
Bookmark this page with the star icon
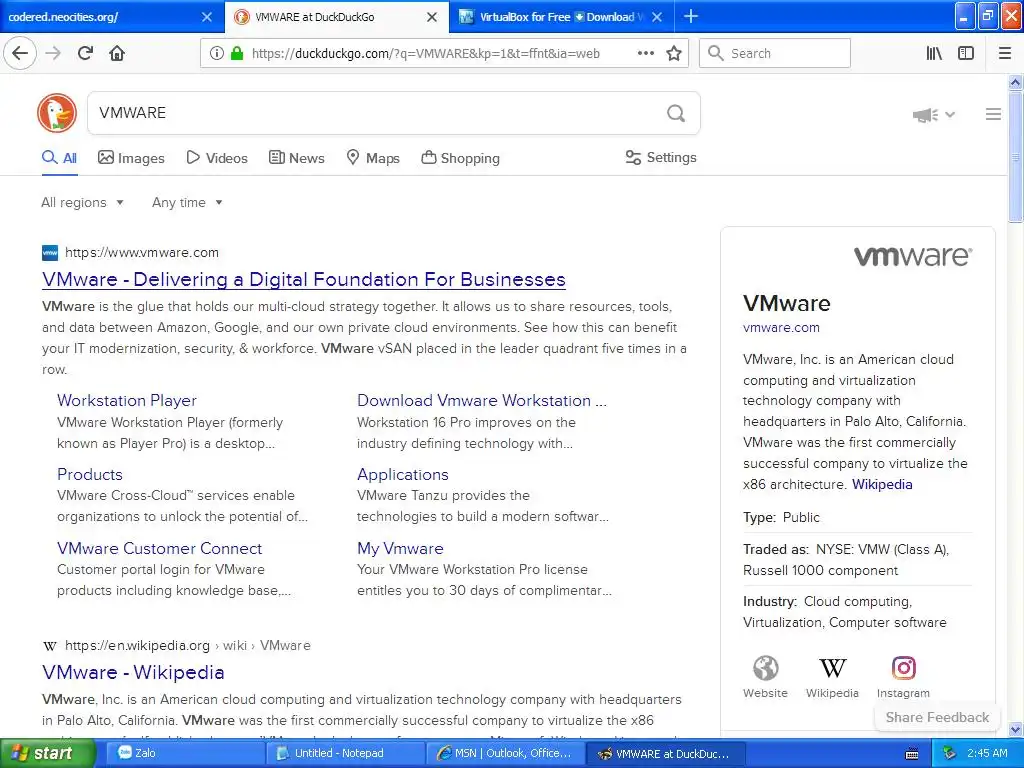(x=674, y=54)
